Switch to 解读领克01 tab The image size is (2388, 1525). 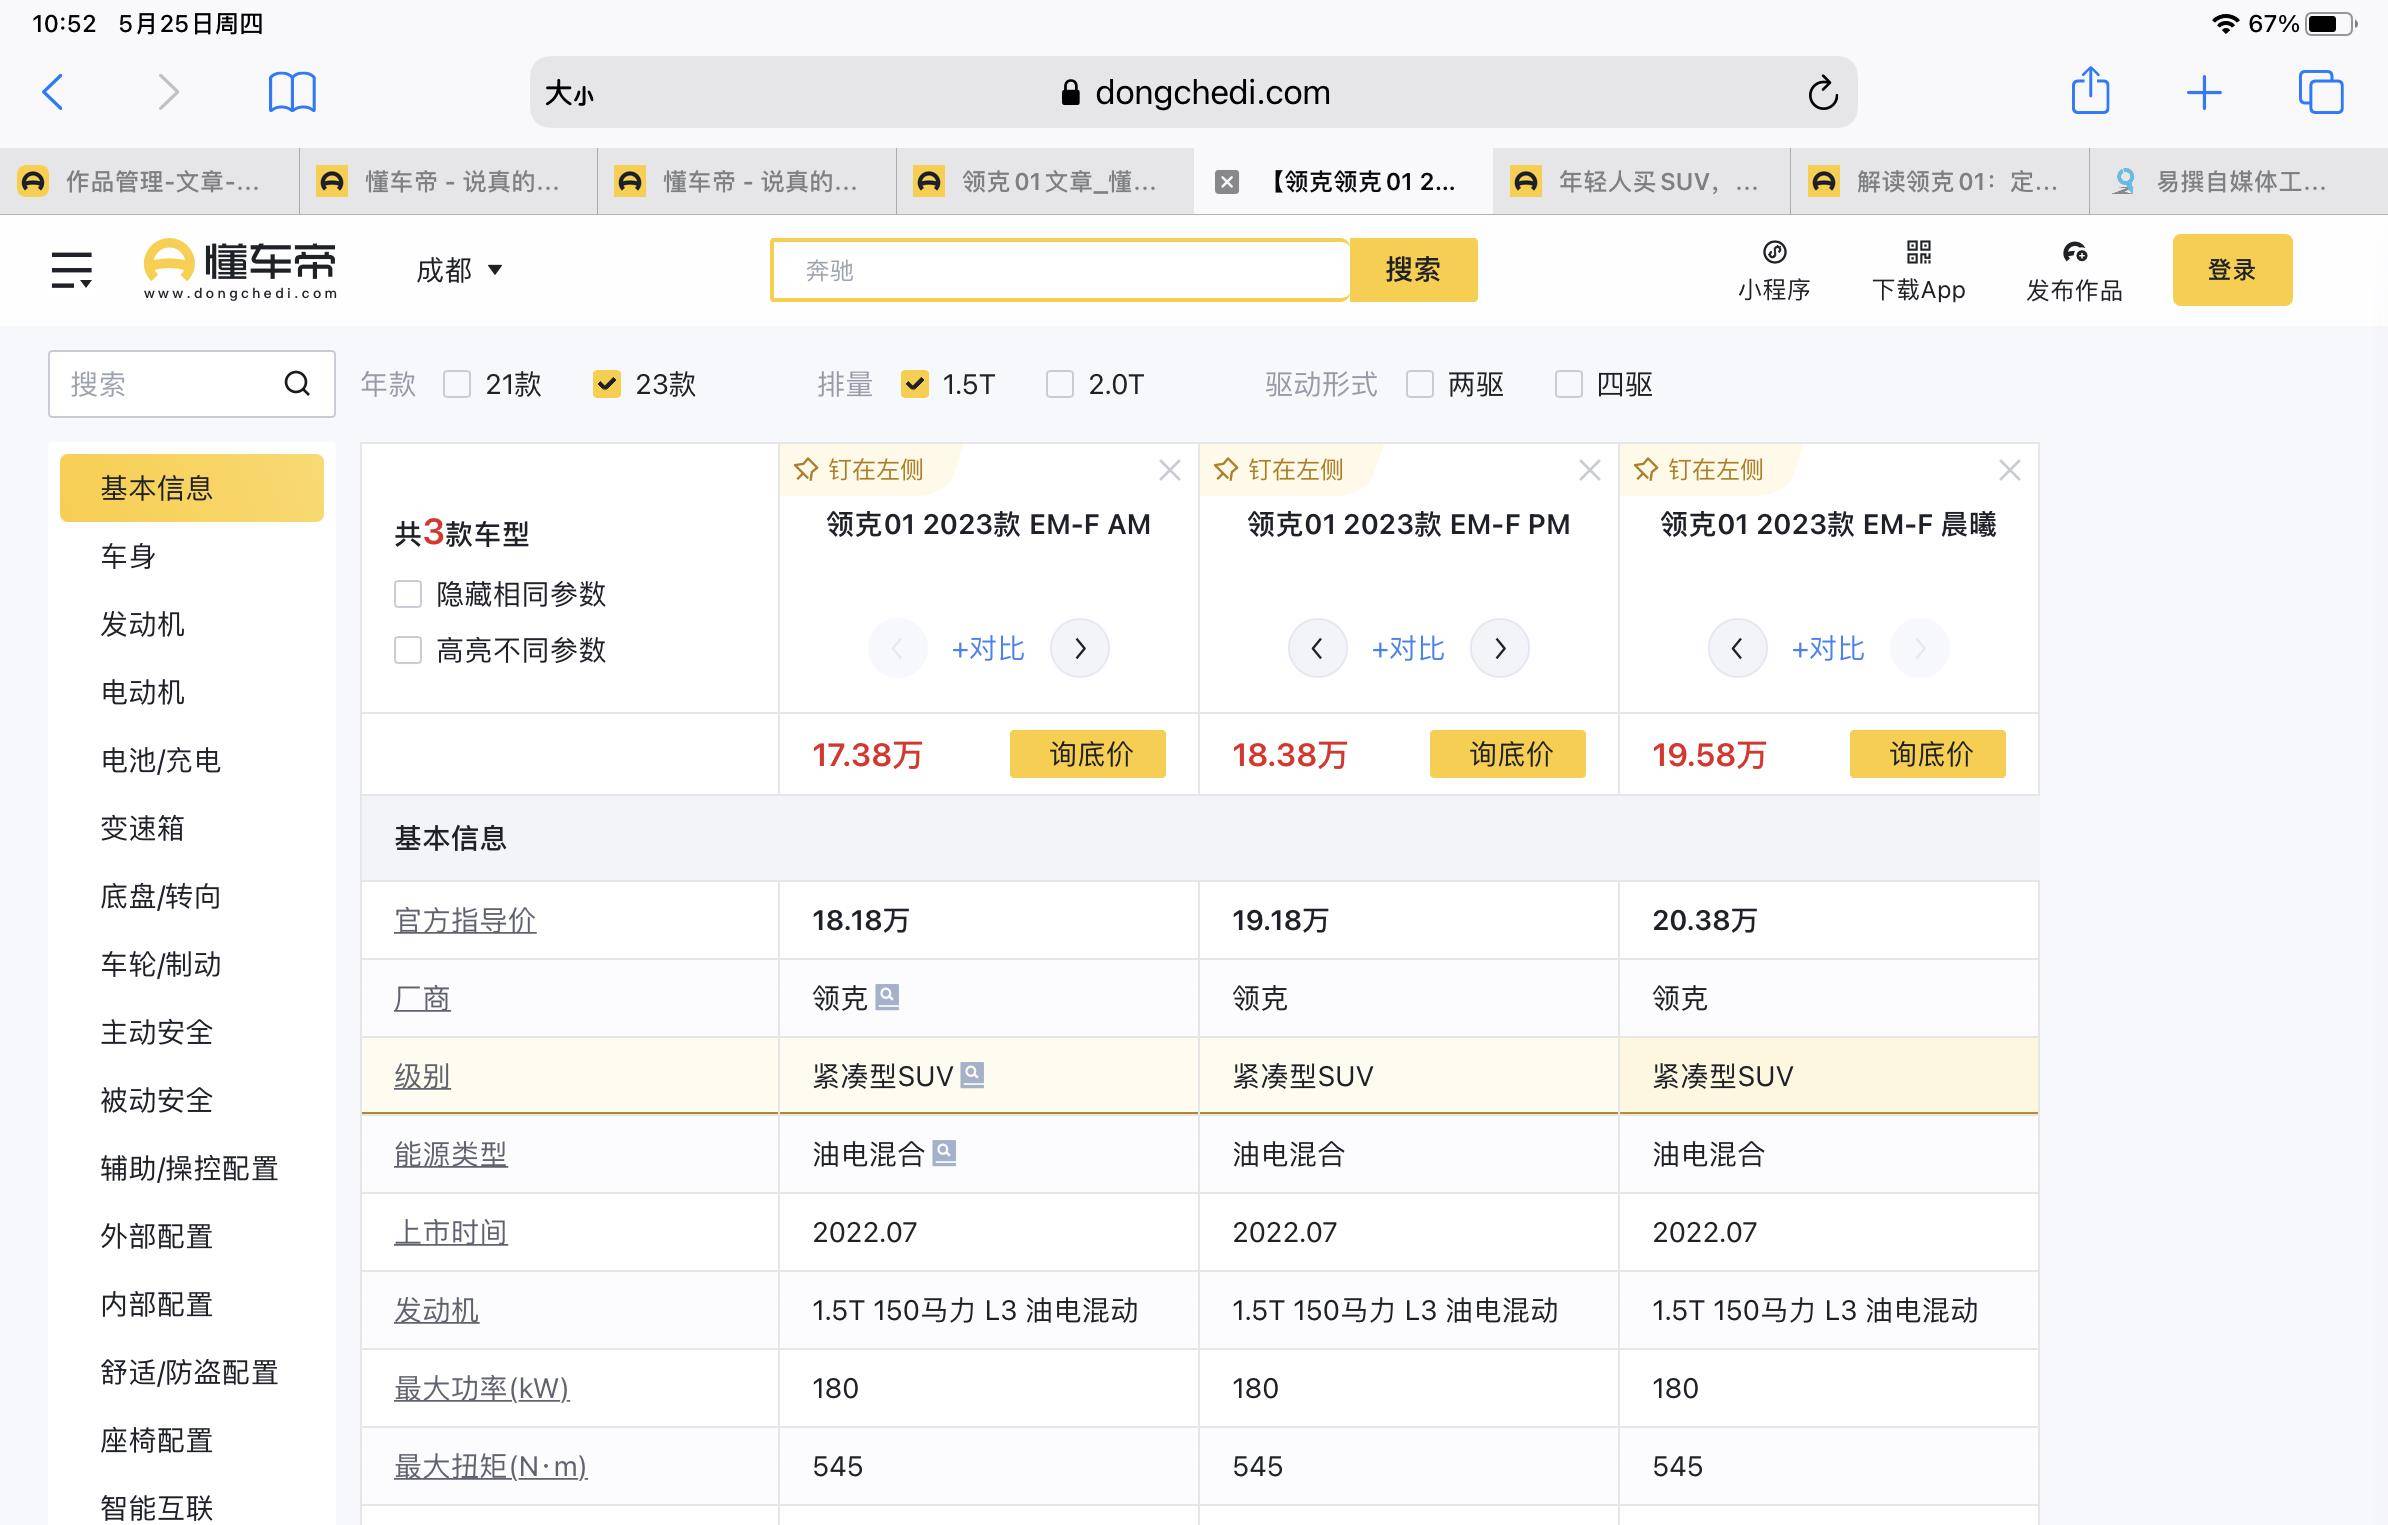(x=1939, y=181)
